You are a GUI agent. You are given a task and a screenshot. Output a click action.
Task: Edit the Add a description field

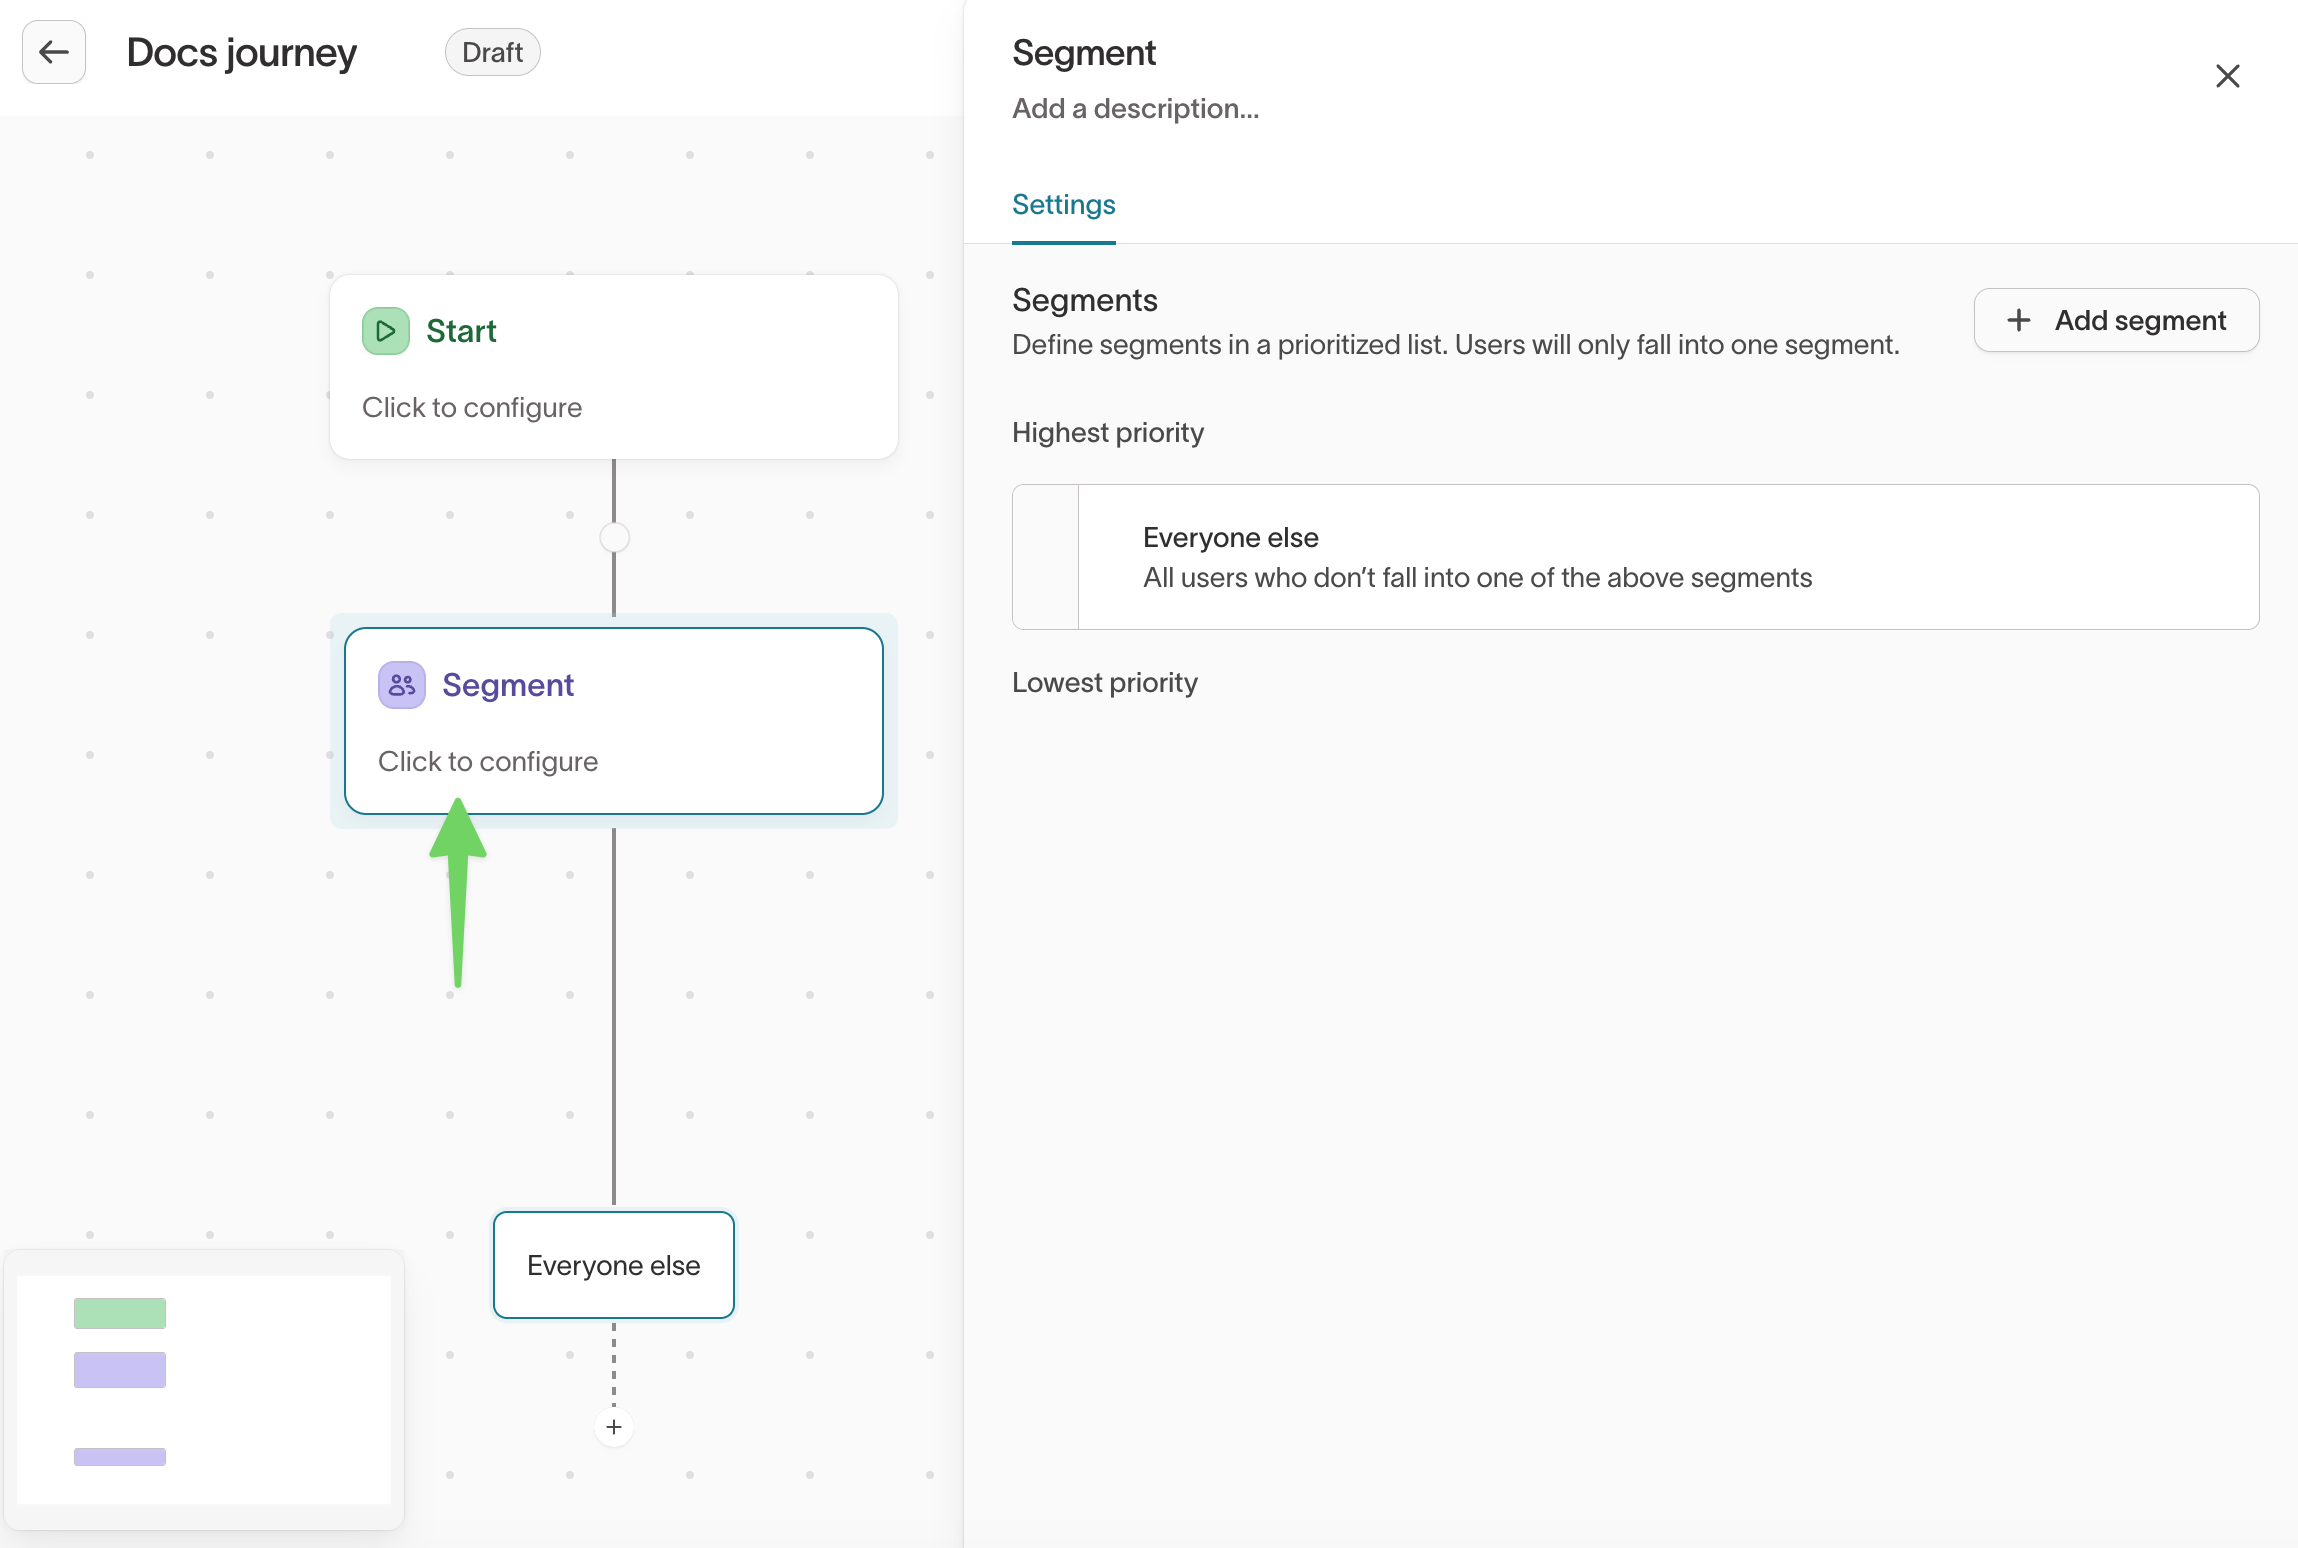(x=1135, y=108)
